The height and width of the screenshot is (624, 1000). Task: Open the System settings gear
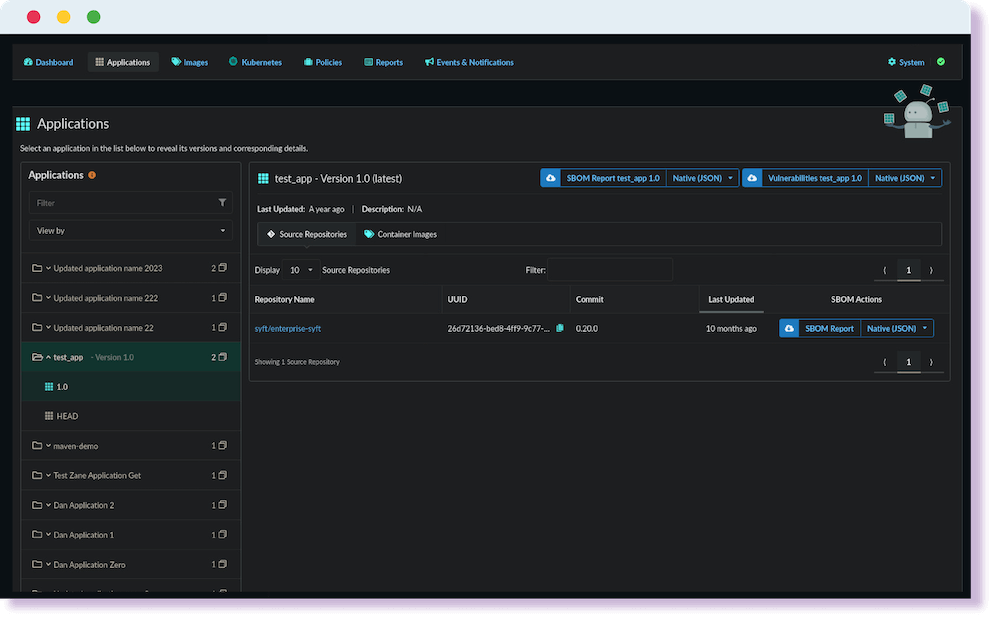906,63
